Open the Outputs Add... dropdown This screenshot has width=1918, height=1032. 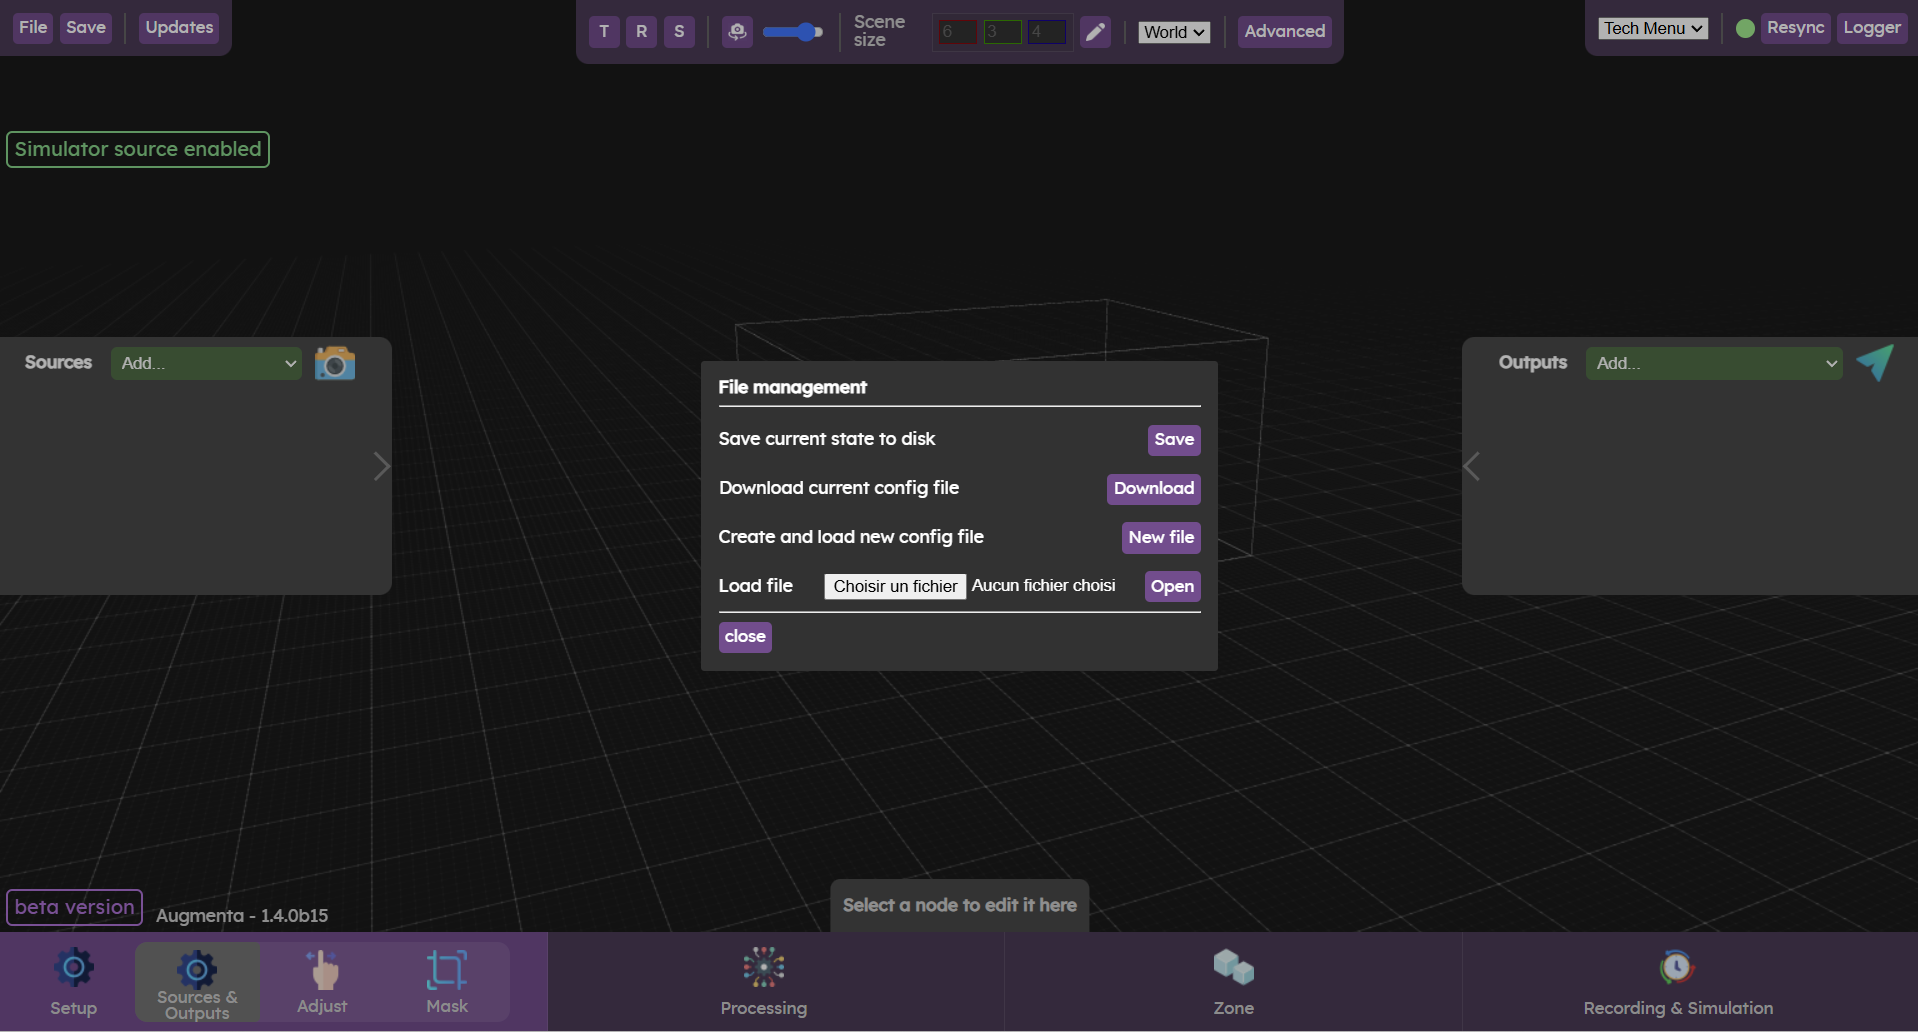(x=1714, y=363)
